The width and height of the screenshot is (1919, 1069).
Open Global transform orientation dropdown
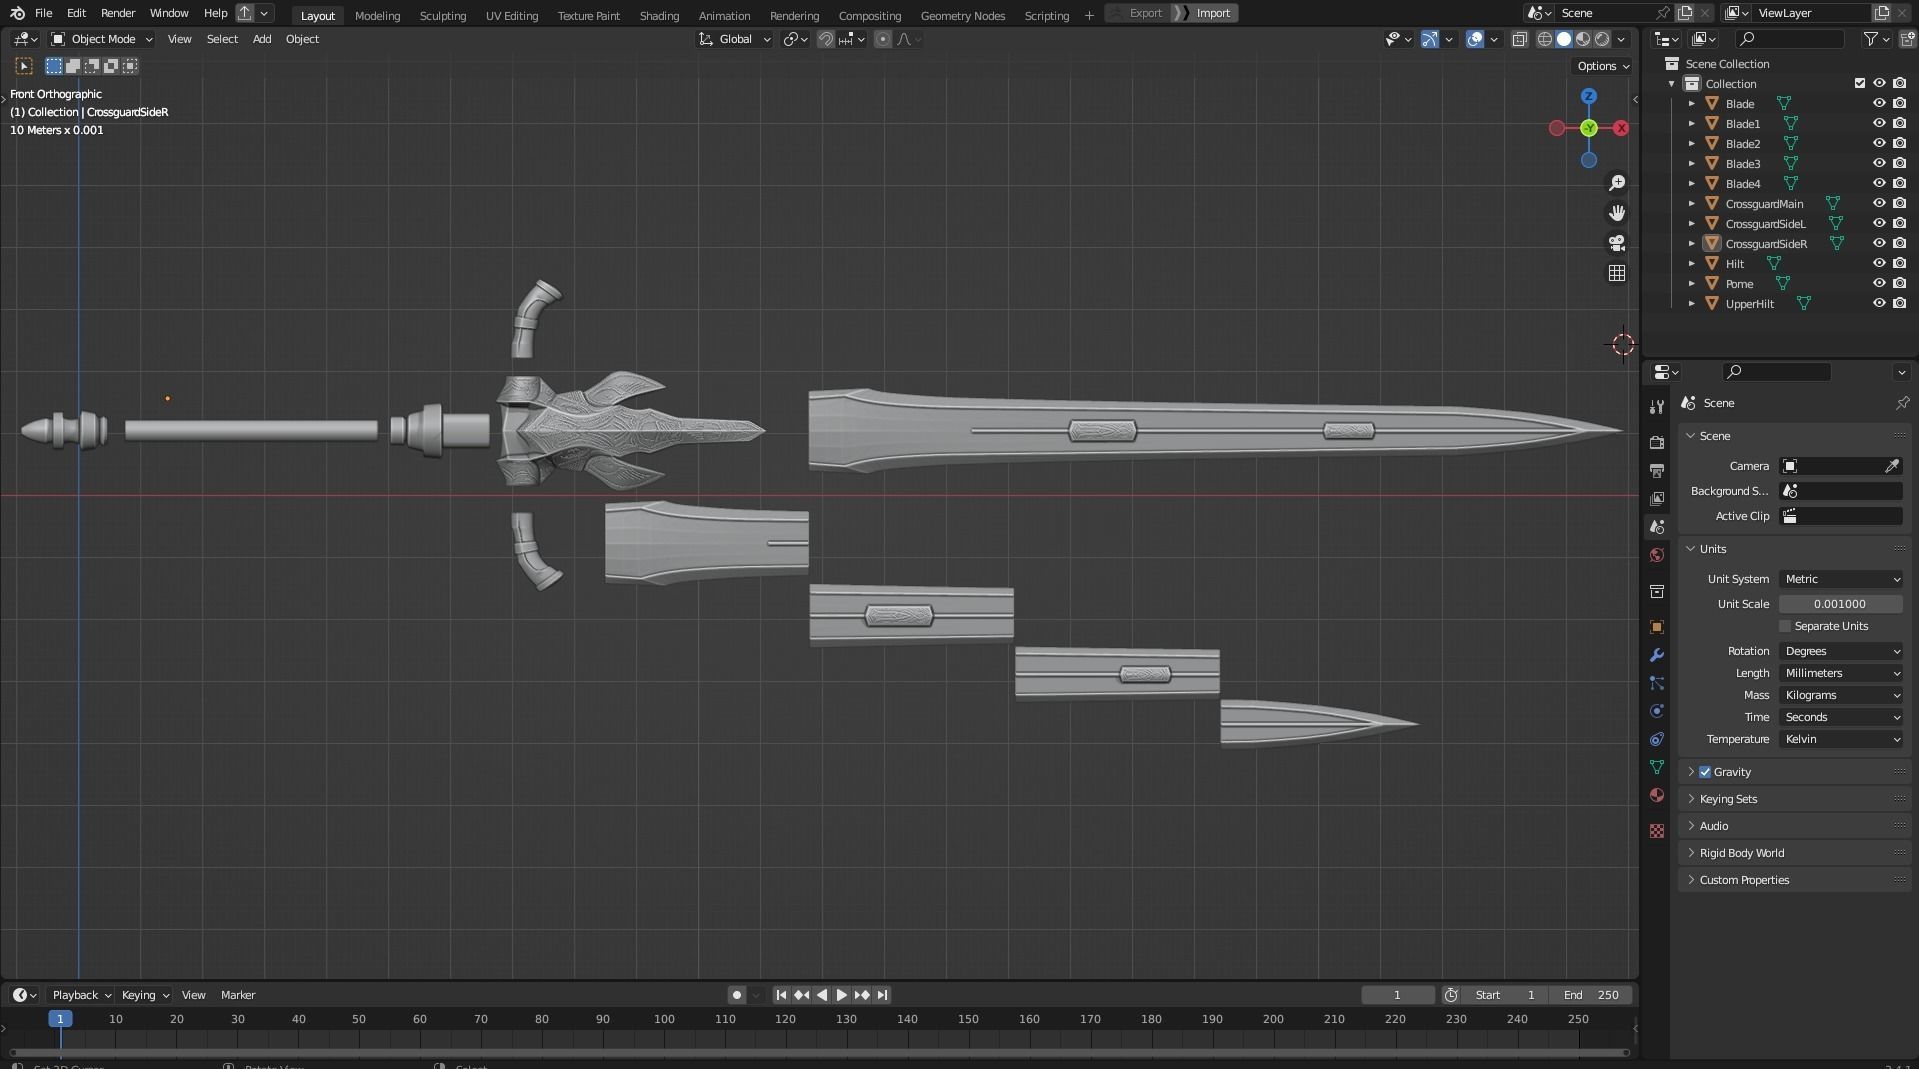(735, 39)
